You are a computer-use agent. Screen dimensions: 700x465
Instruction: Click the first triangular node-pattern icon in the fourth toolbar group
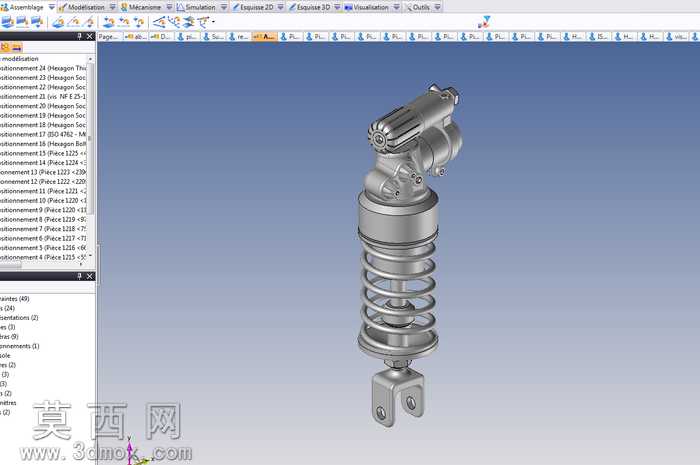point(159,22)
